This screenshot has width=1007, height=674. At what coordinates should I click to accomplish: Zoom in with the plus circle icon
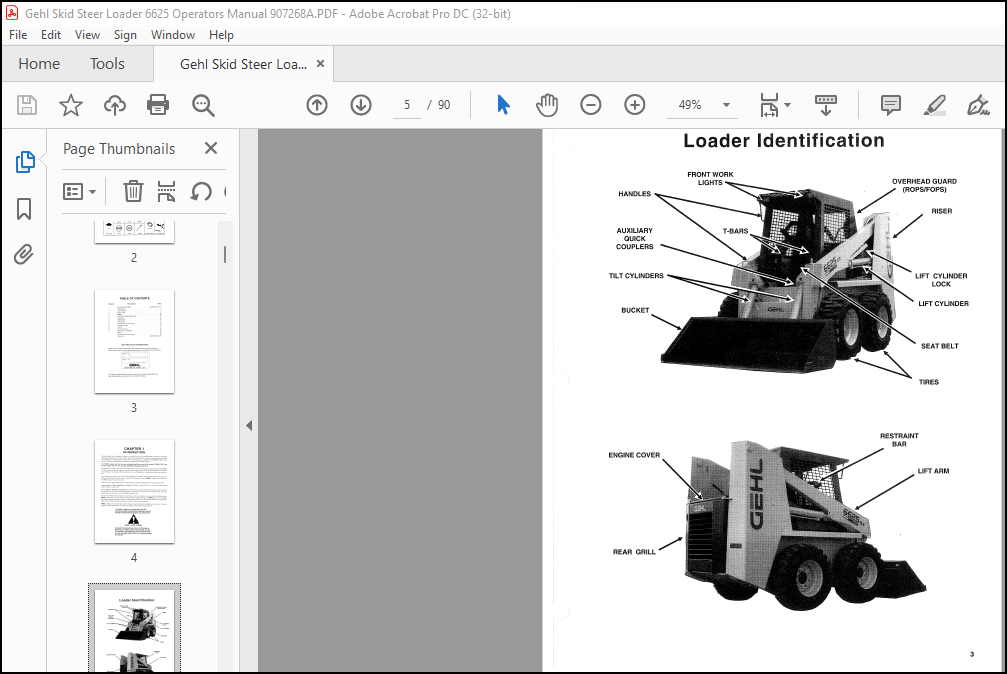click(x=635, y=105)
